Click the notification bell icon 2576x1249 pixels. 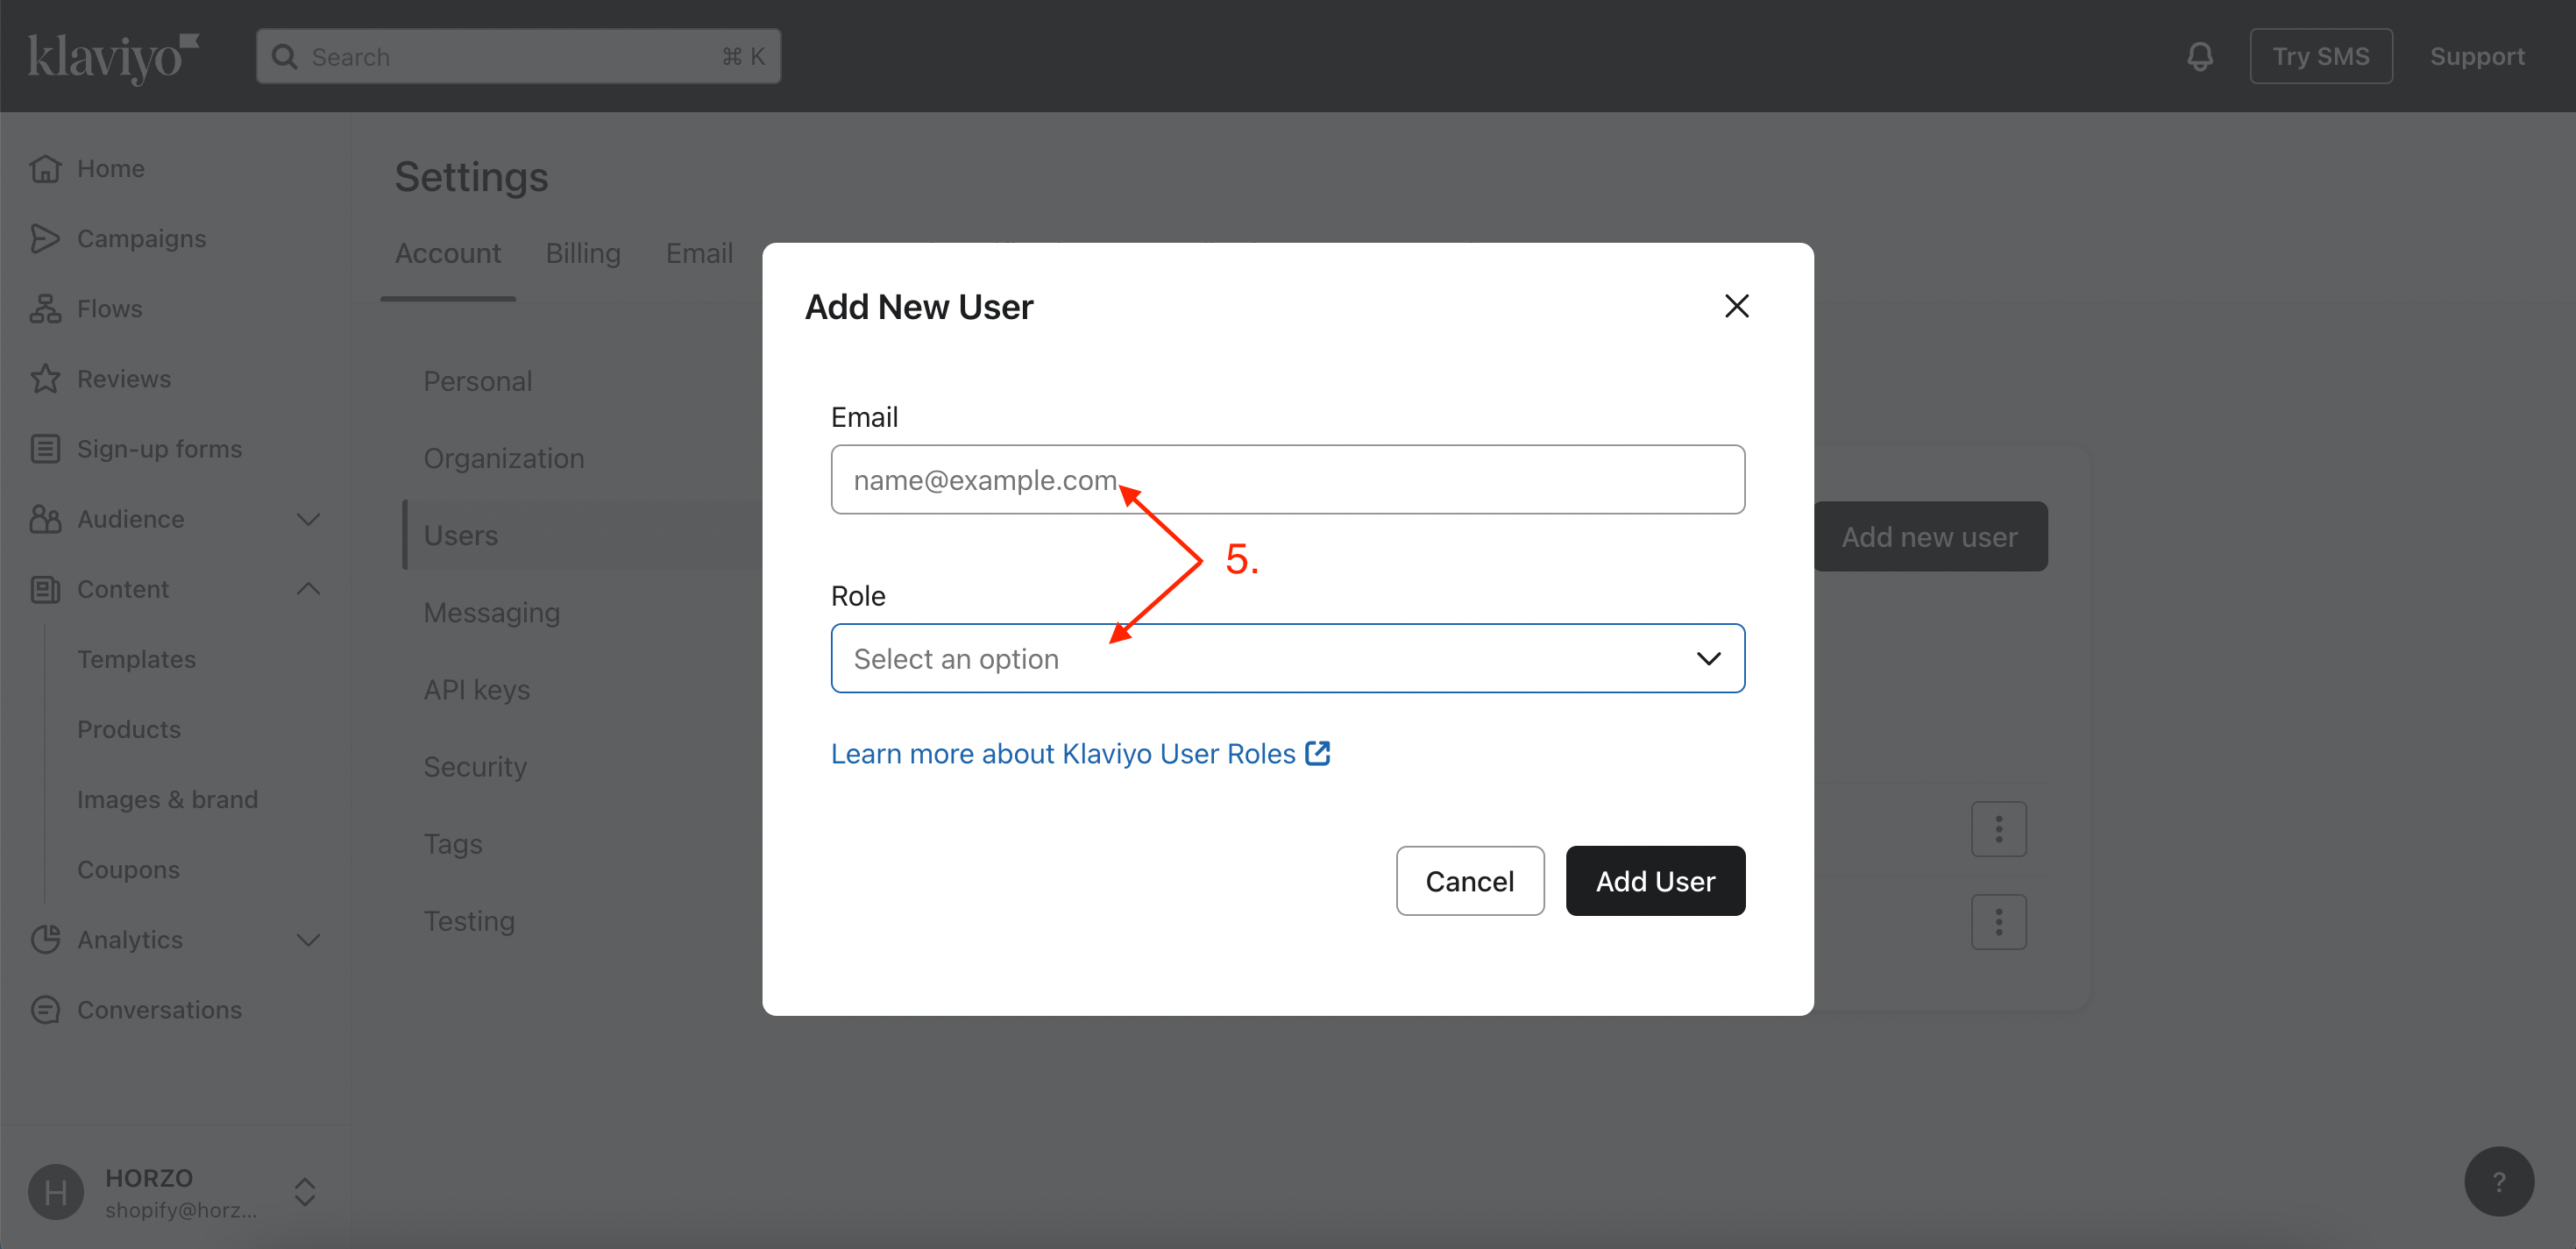click(x=2199, y=56)
